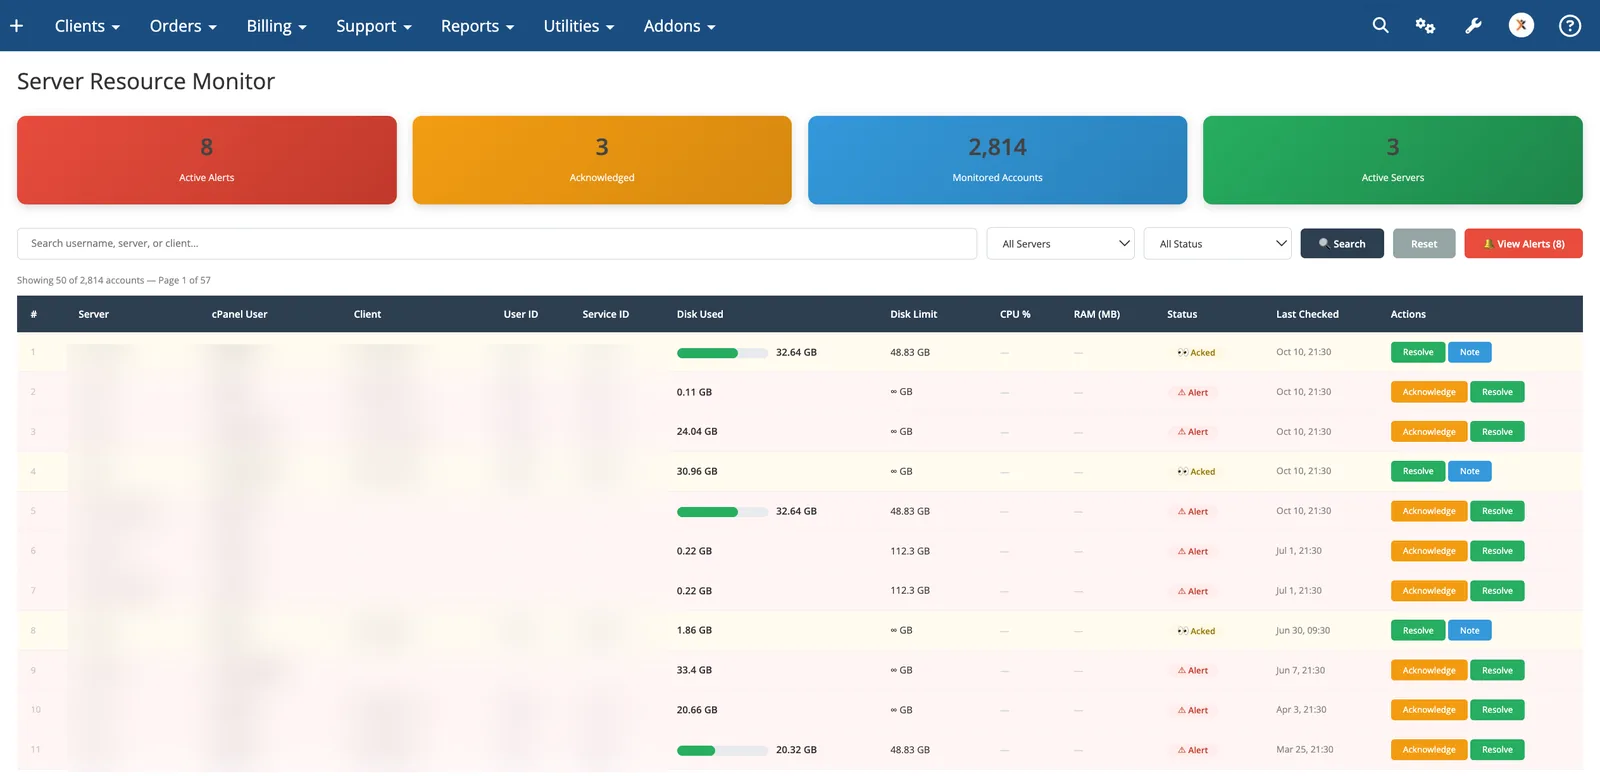1600x776 pixels.
Task: Open the Reports dropdown menu
Action: pos(477,26)
